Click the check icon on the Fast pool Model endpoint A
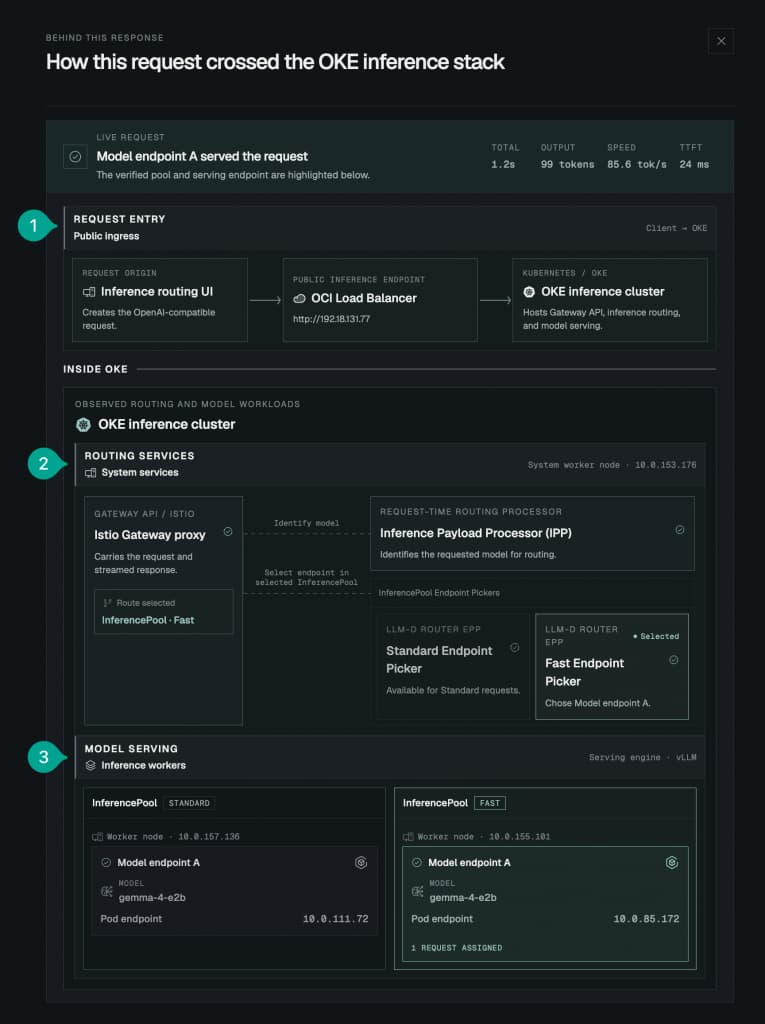Image resolution: width=765 pixels, height=1024 pixels. pyautogui.click(x=417, y=863)
